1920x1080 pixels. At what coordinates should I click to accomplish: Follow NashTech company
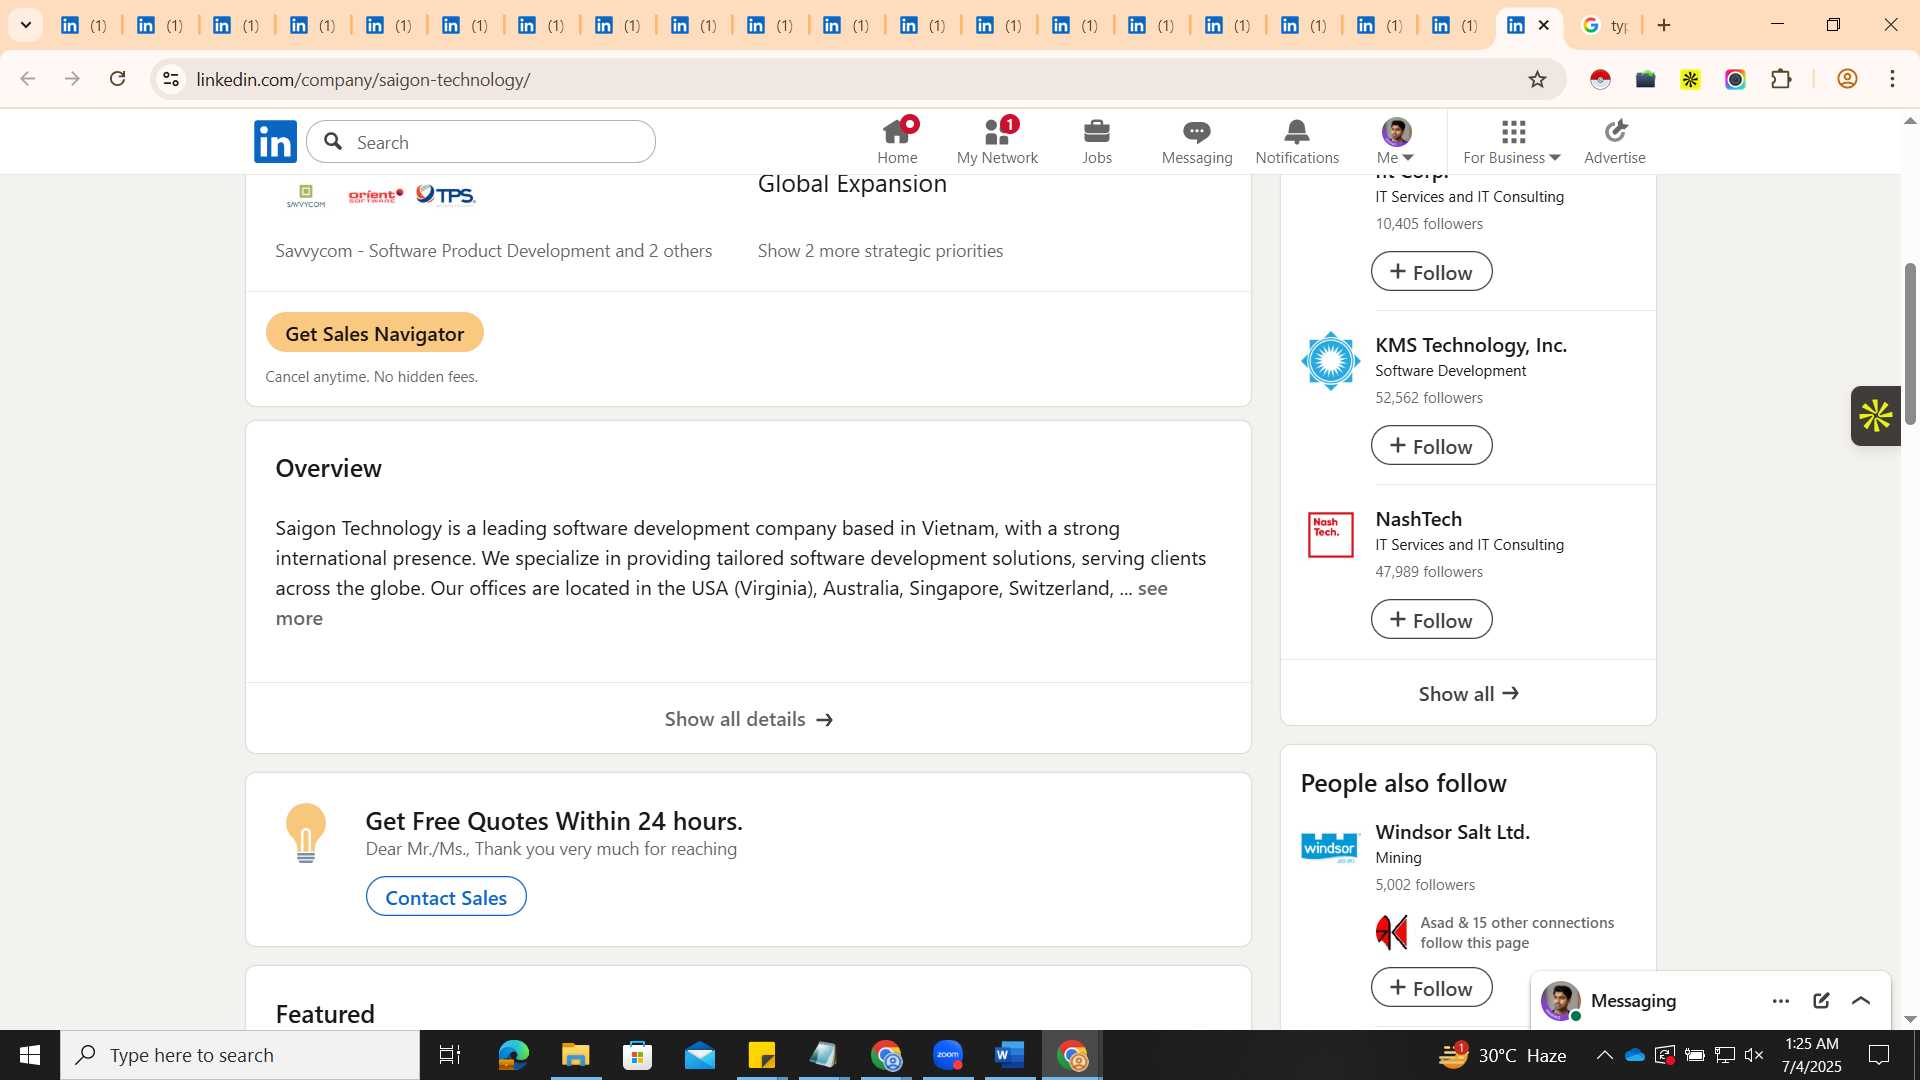(1431, 620)
